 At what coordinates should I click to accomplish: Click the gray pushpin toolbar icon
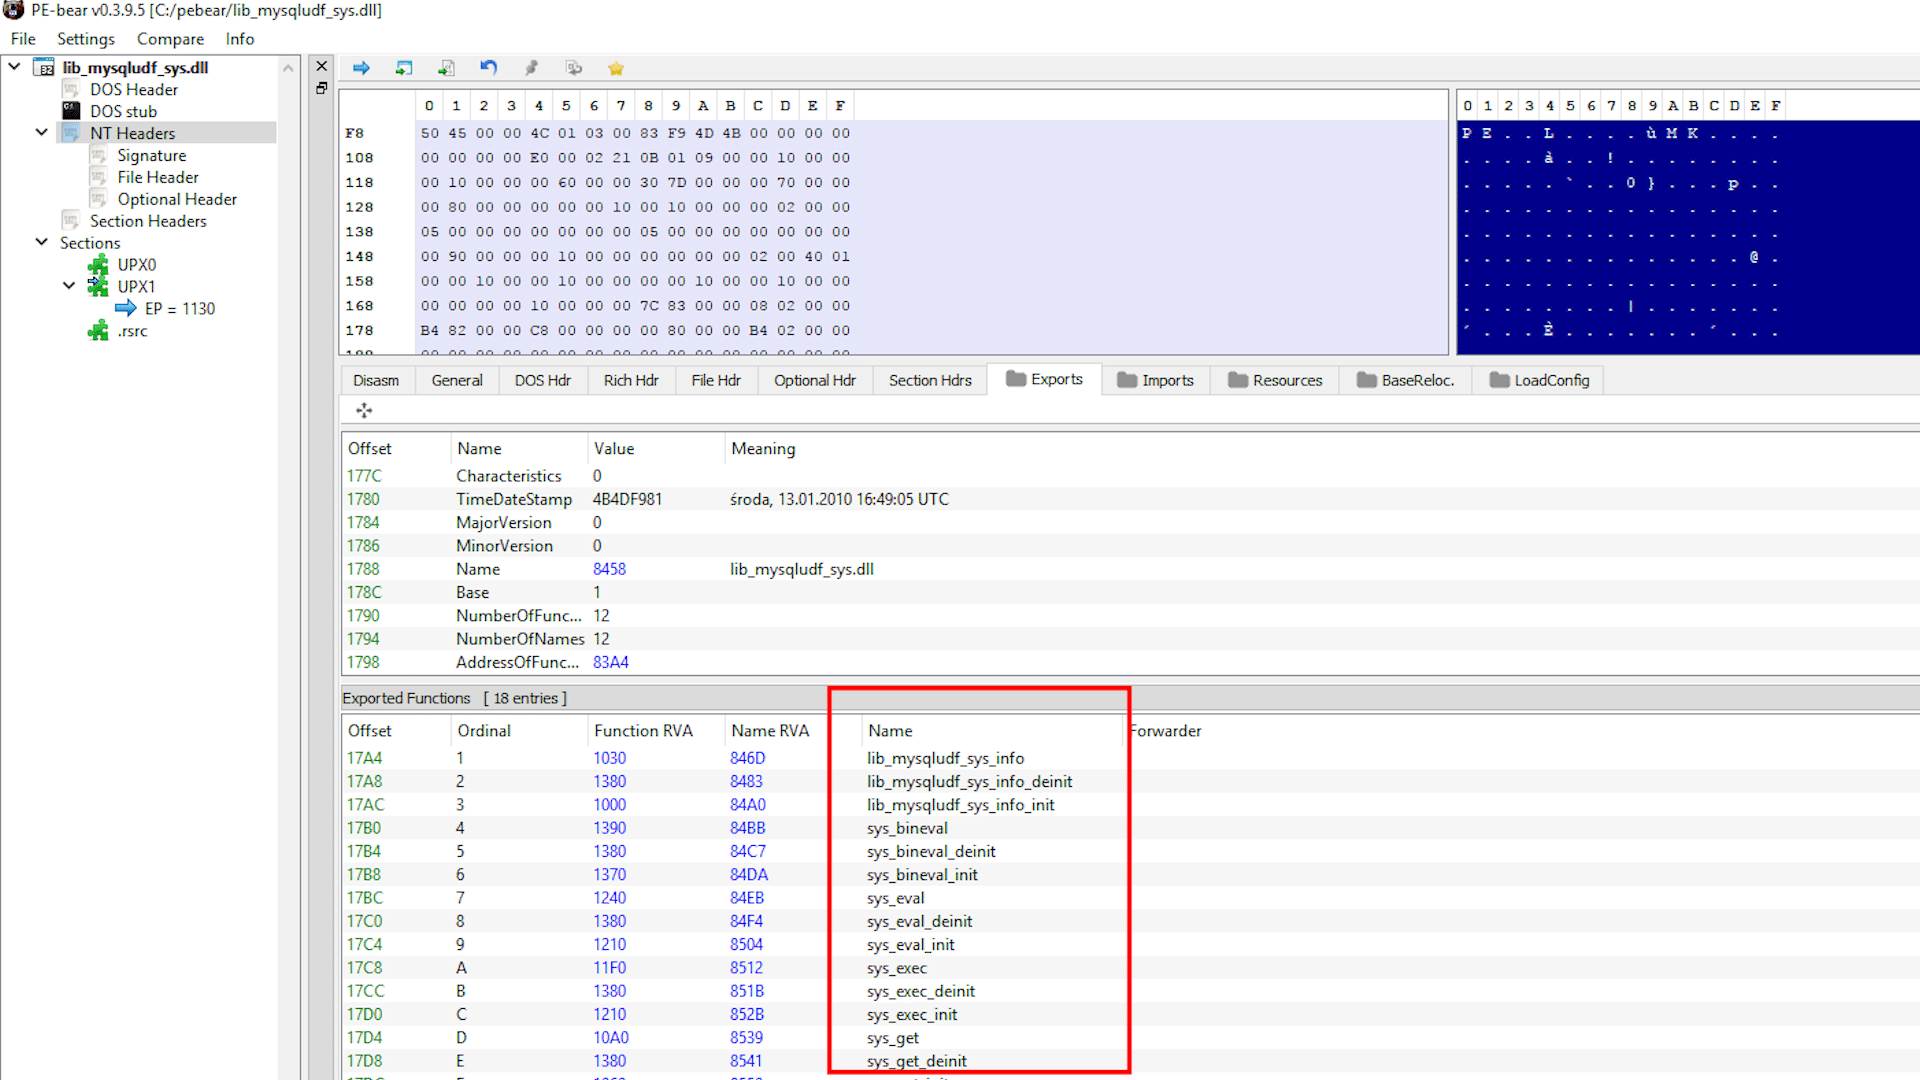[x=531, y=68]
